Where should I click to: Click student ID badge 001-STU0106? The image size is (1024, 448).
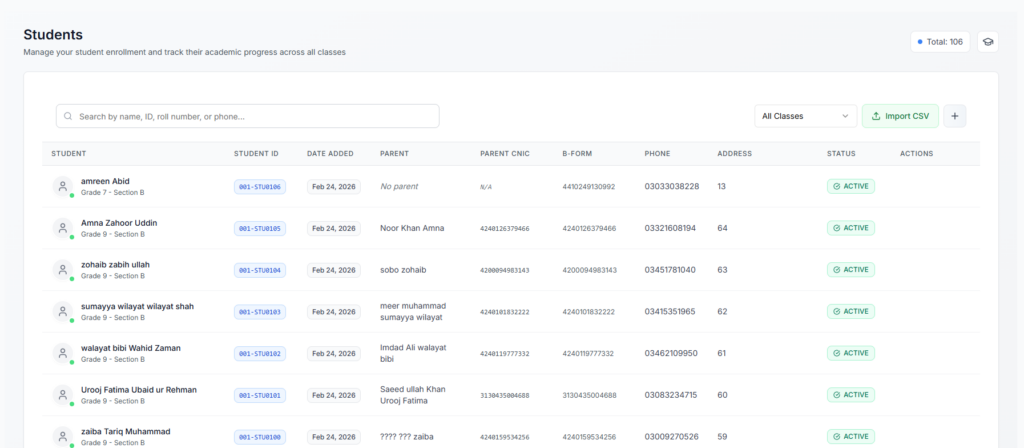(x=260, y=187)
